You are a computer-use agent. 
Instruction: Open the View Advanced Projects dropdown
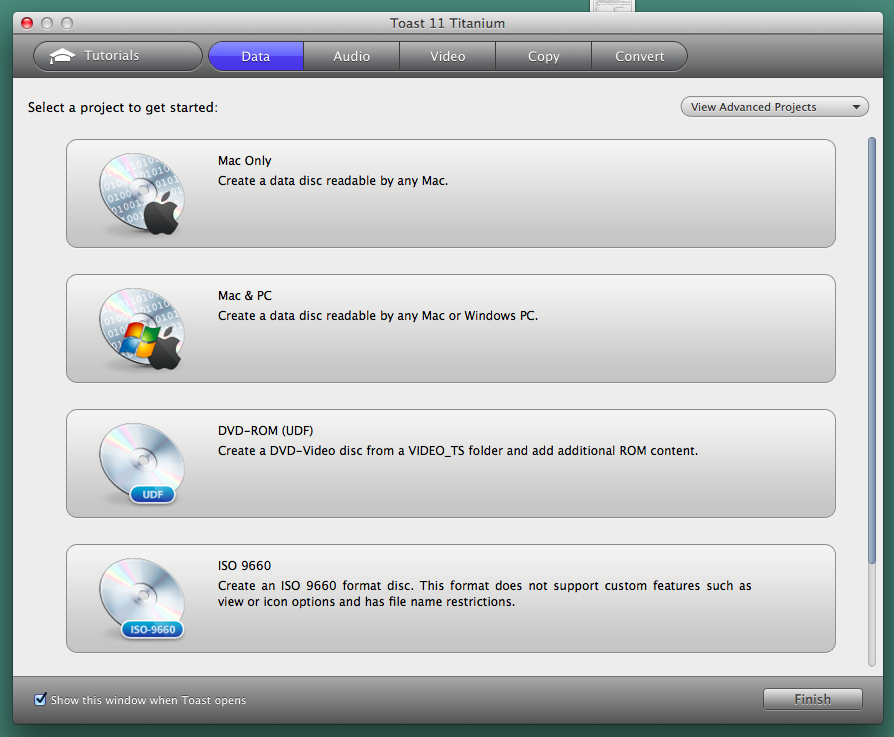tap(774, 107)
